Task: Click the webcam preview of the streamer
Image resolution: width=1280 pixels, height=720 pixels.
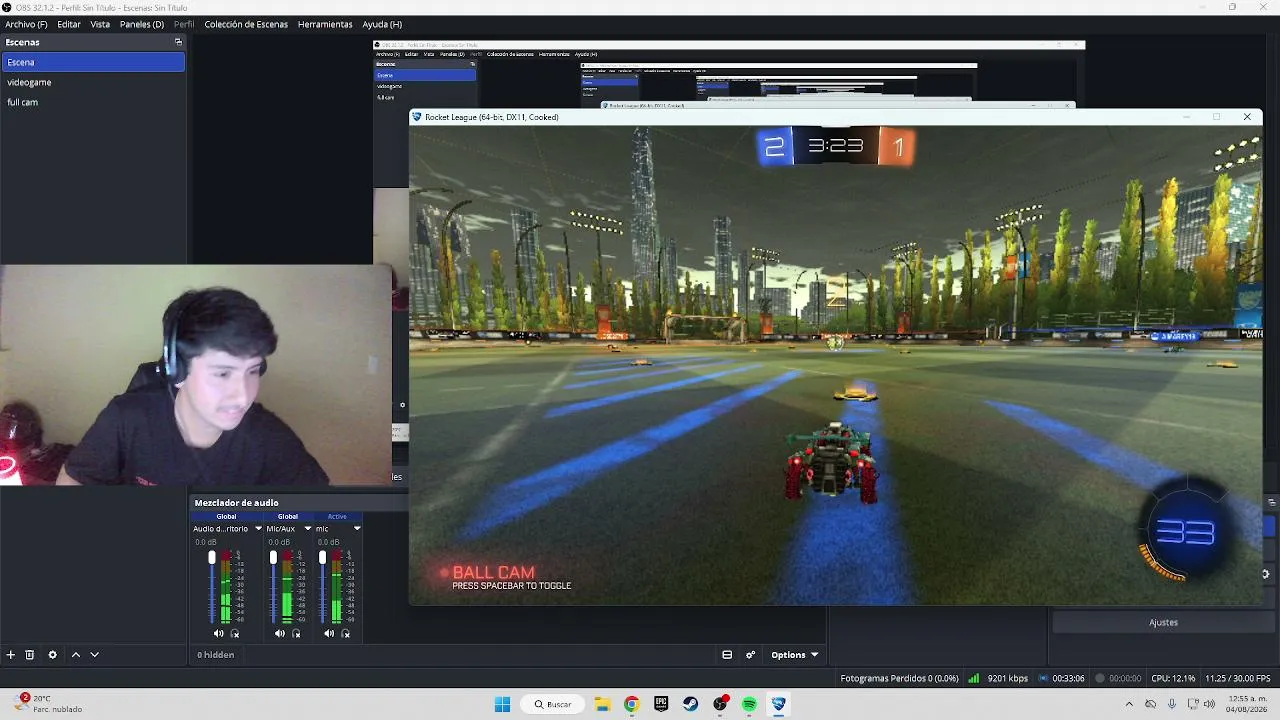Action: coord(196,375)
